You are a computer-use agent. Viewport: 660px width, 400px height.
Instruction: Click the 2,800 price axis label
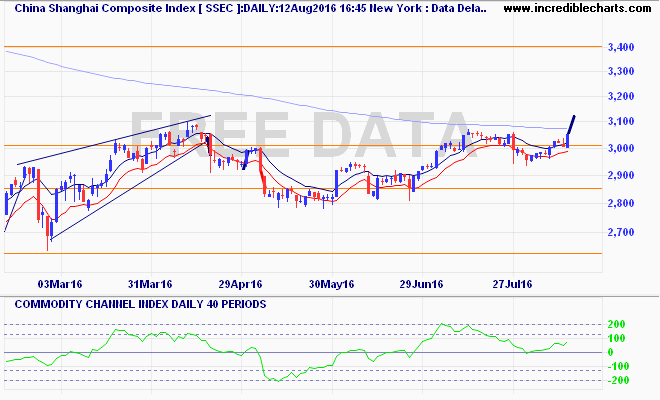[x=620, y=204]
